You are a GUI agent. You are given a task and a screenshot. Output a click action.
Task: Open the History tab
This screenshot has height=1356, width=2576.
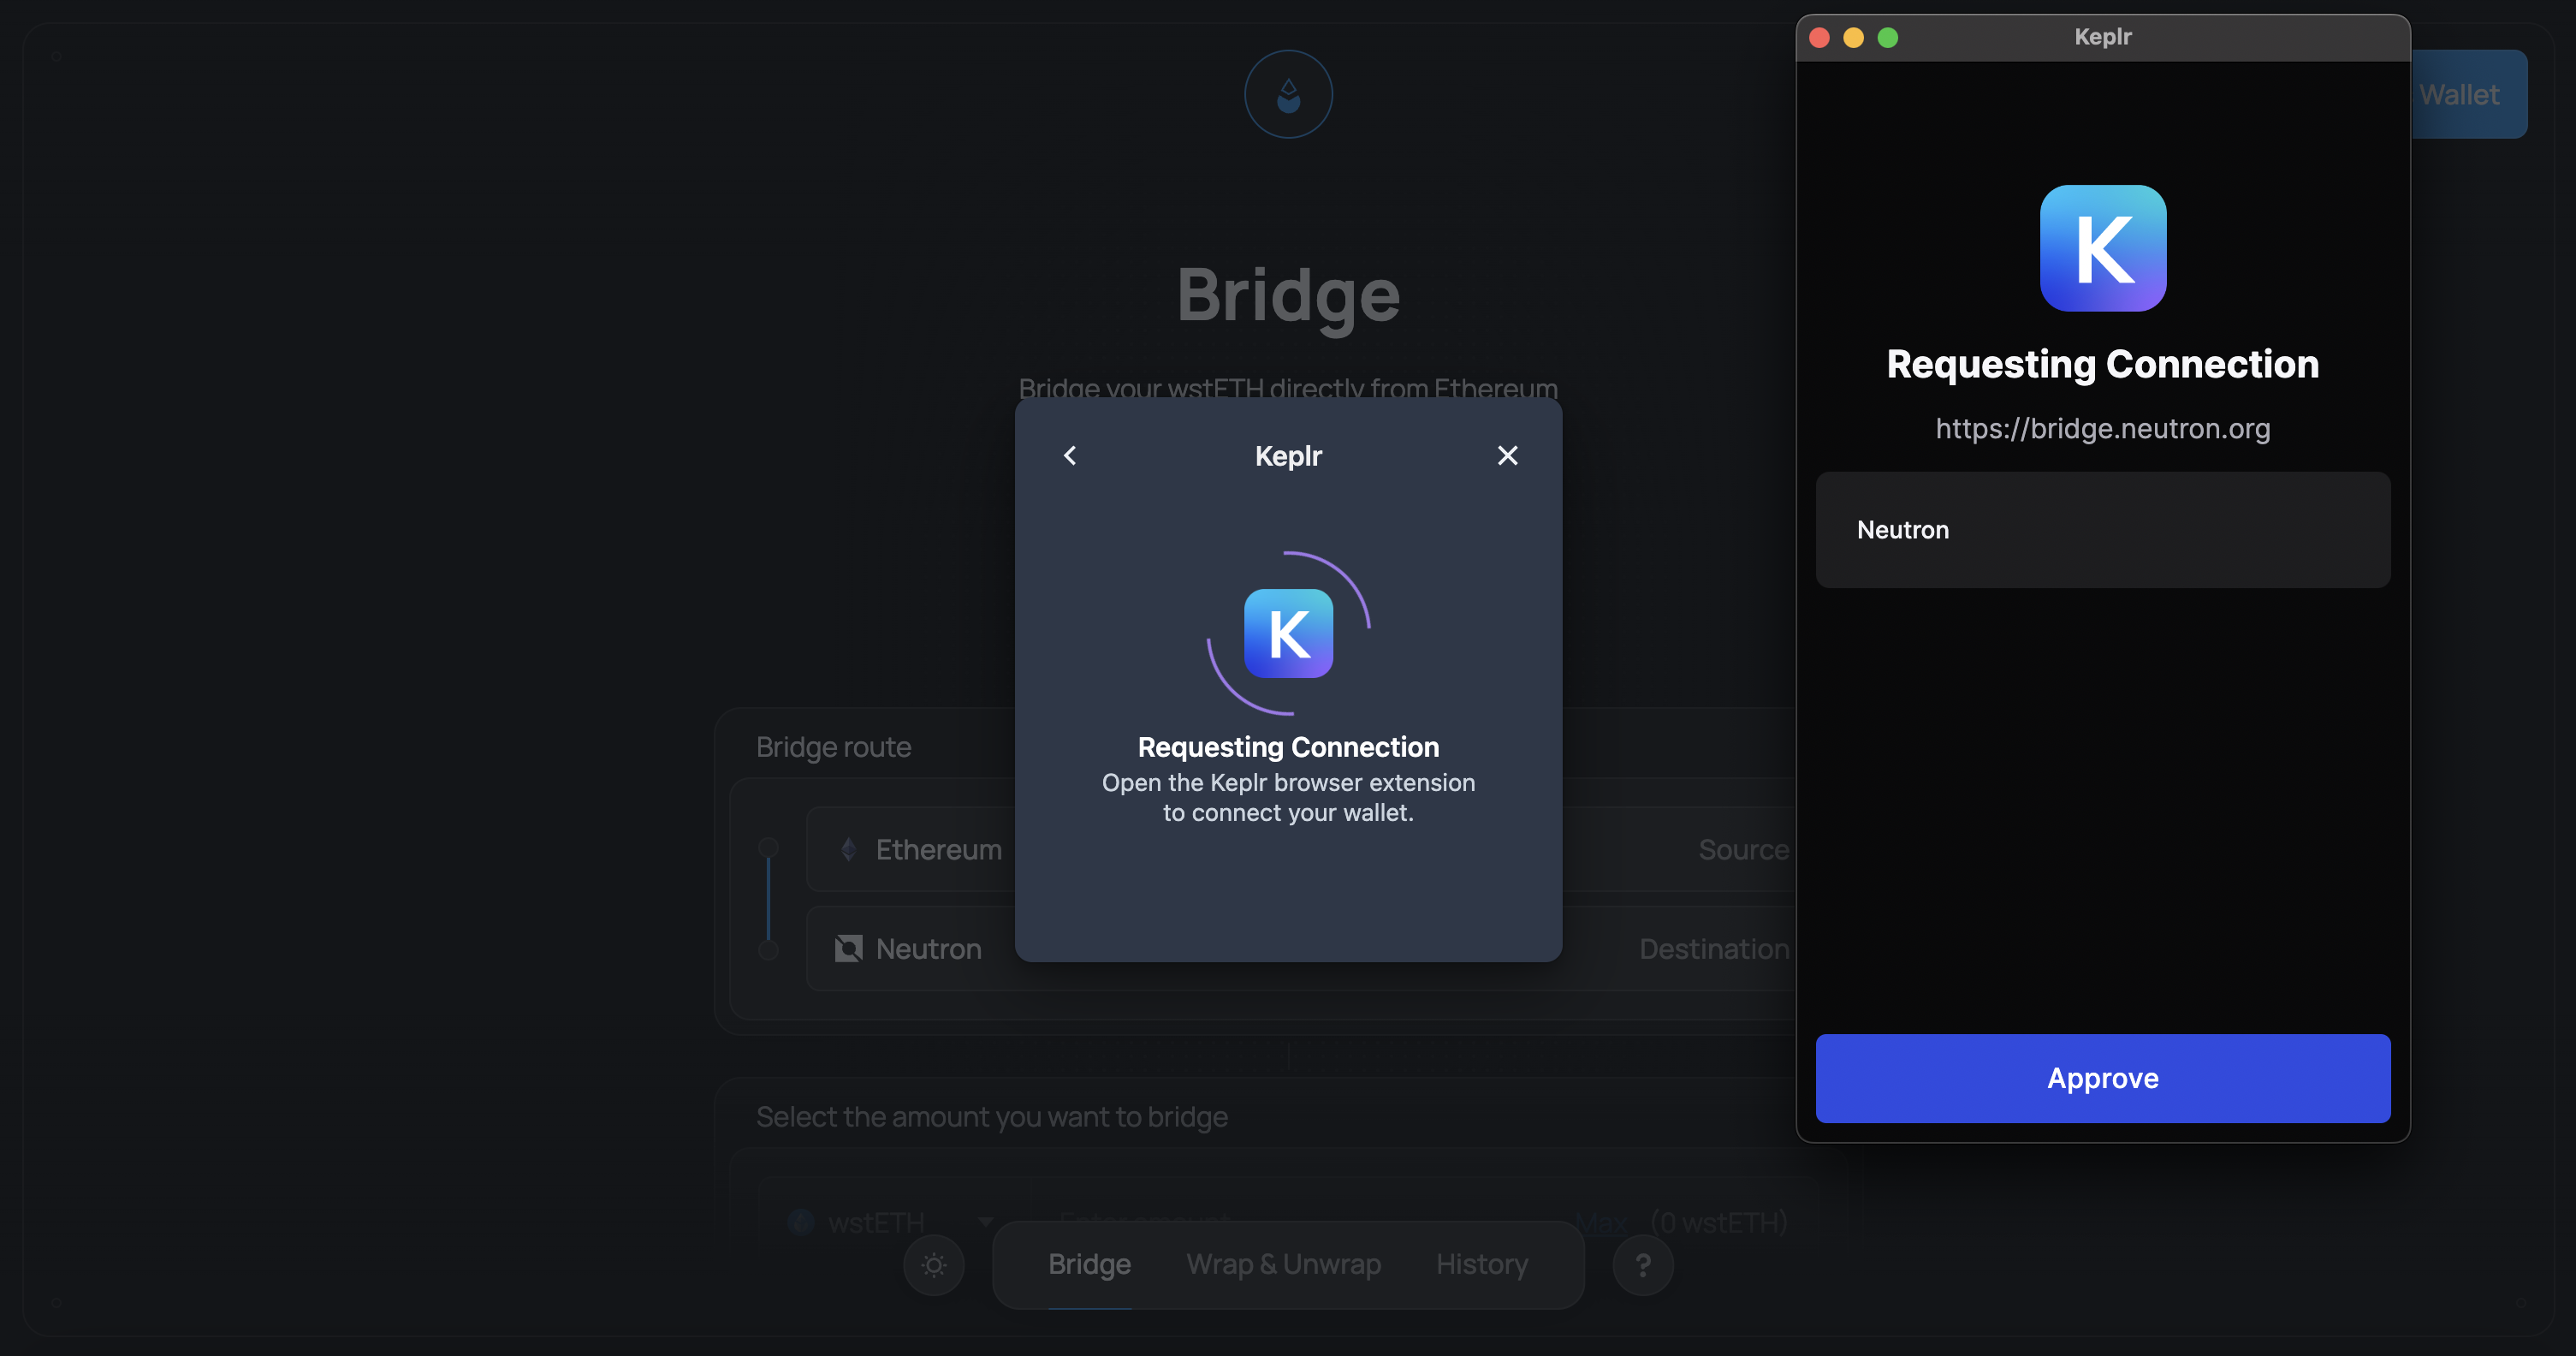pos(1481,1264)
